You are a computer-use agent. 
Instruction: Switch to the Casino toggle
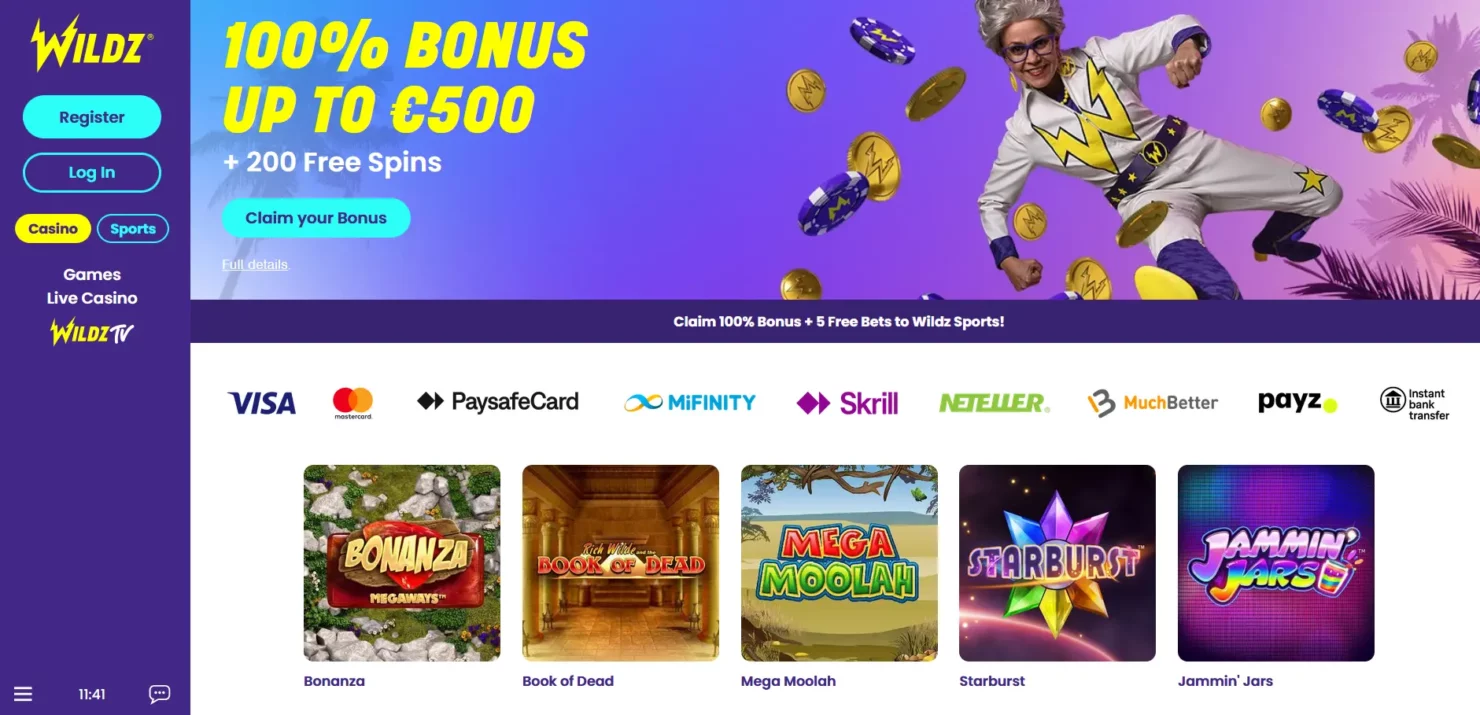tap(53, 229)
